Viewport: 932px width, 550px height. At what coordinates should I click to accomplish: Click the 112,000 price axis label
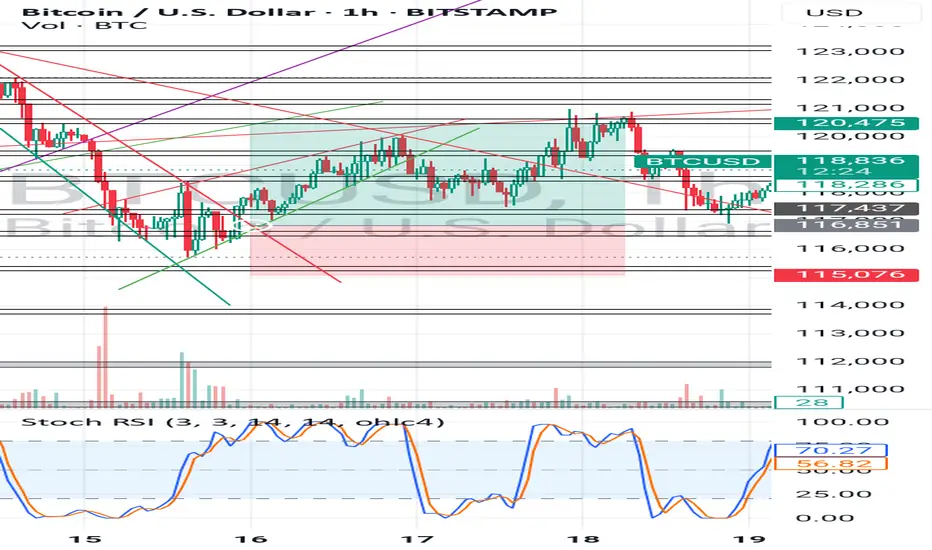click(x=850, y=362)
